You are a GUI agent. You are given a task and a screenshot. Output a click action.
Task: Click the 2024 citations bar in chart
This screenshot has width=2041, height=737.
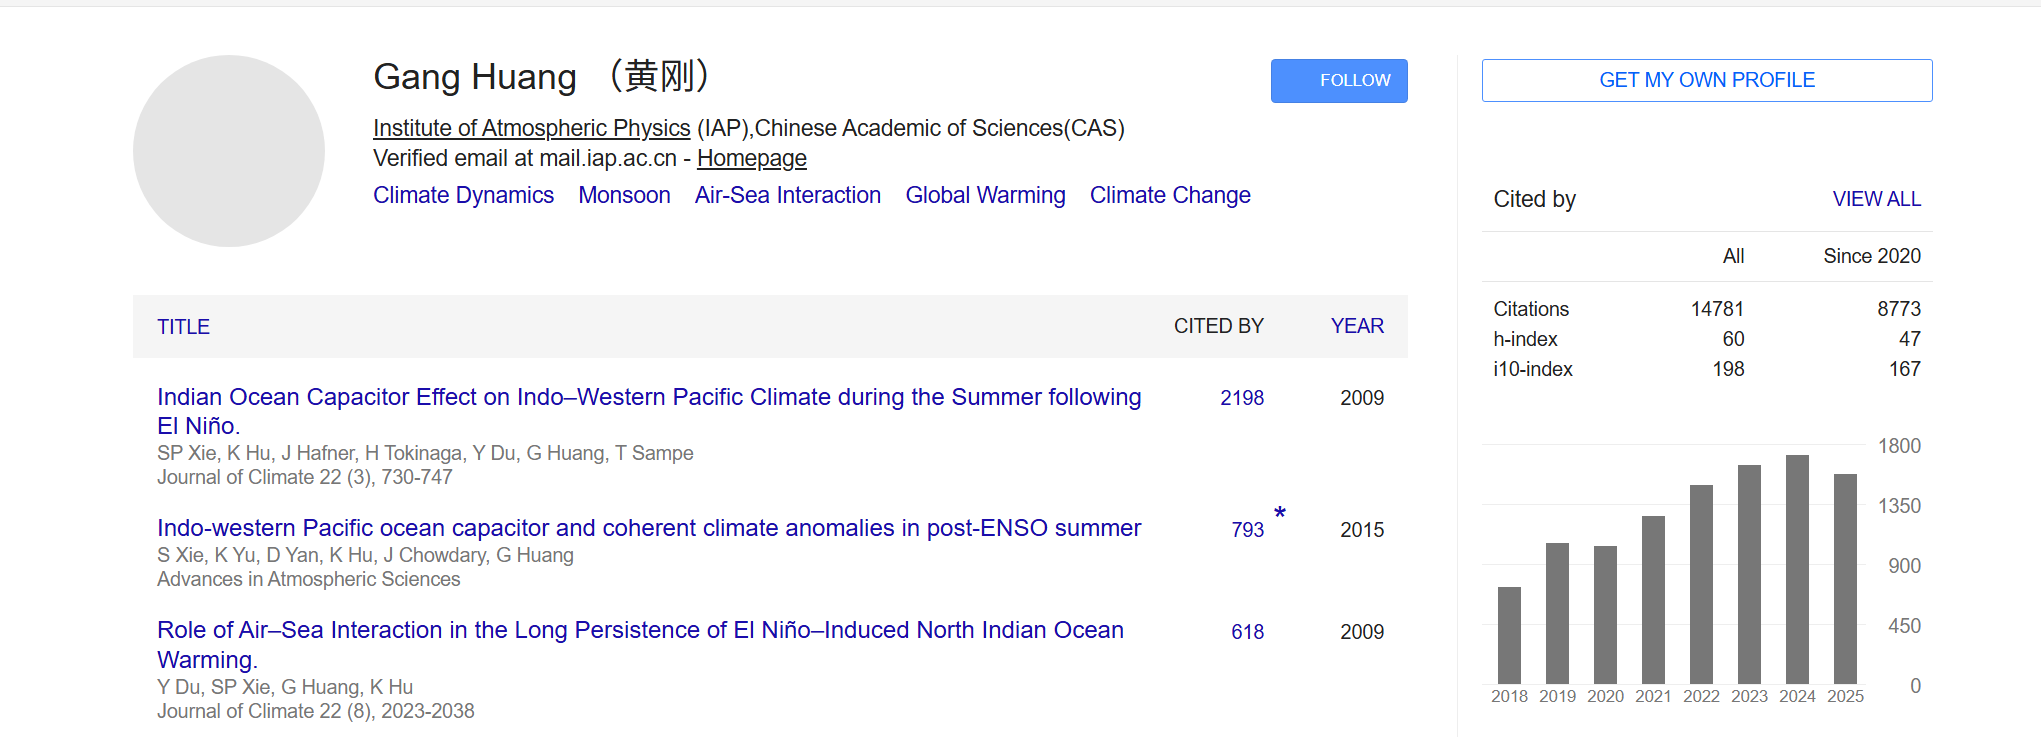point(1797,570)
